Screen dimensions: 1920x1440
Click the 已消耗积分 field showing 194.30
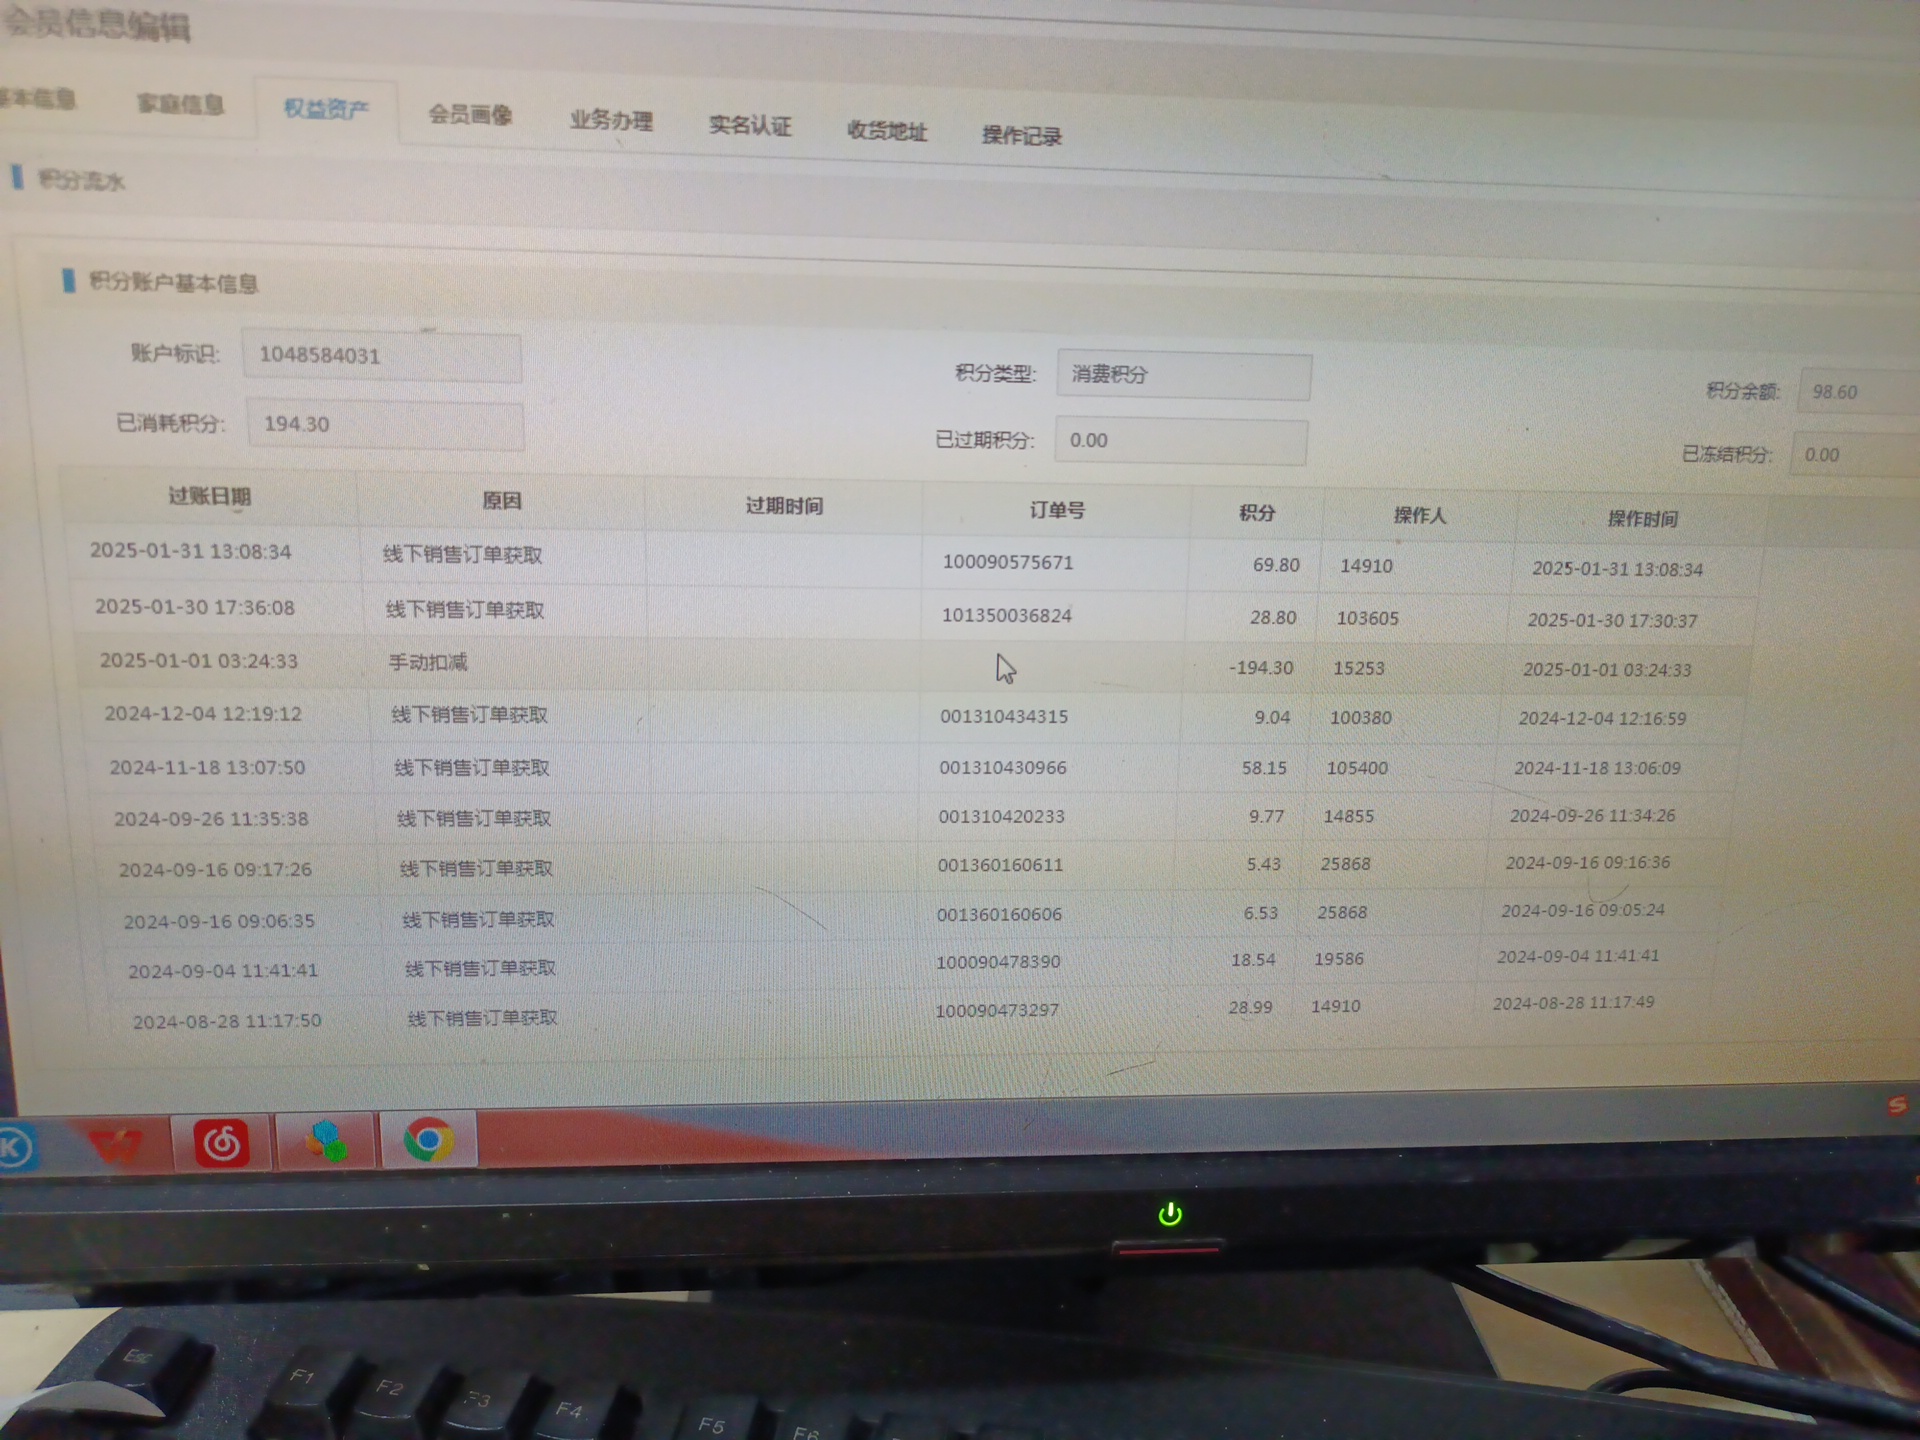tap(384, 425)
